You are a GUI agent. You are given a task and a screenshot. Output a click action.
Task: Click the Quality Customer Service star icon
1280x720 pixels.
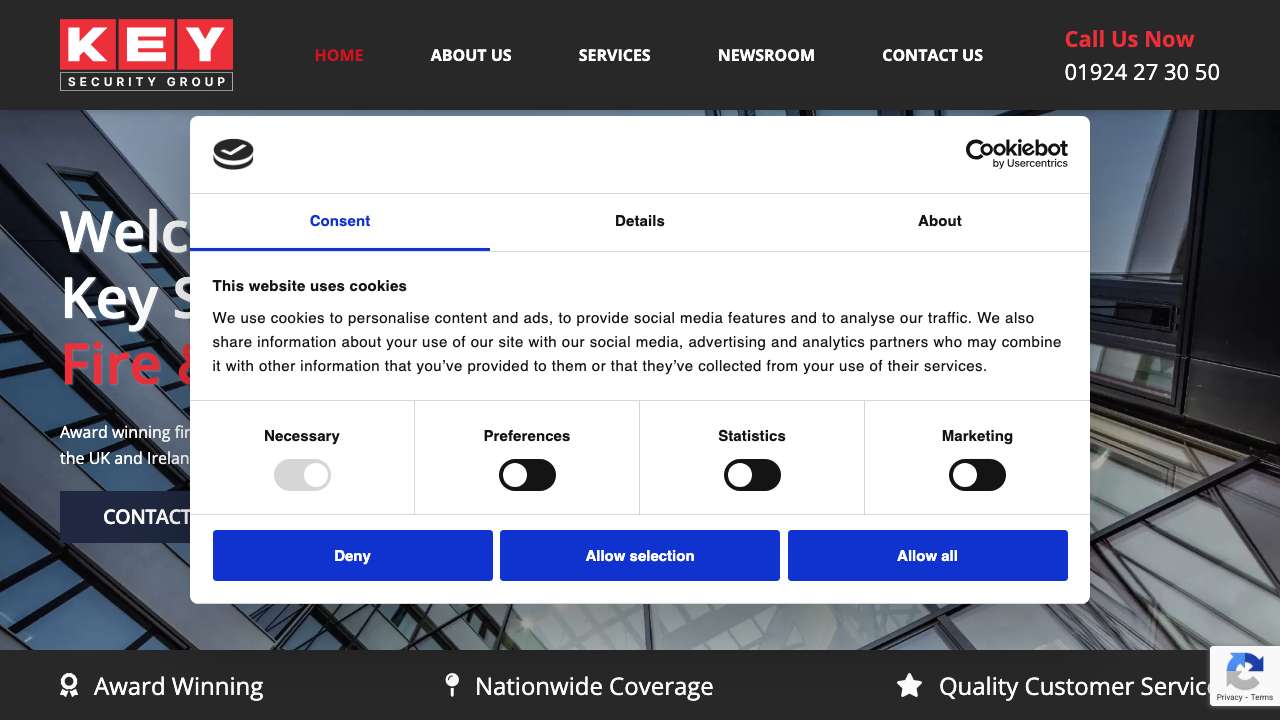(909, 686)
